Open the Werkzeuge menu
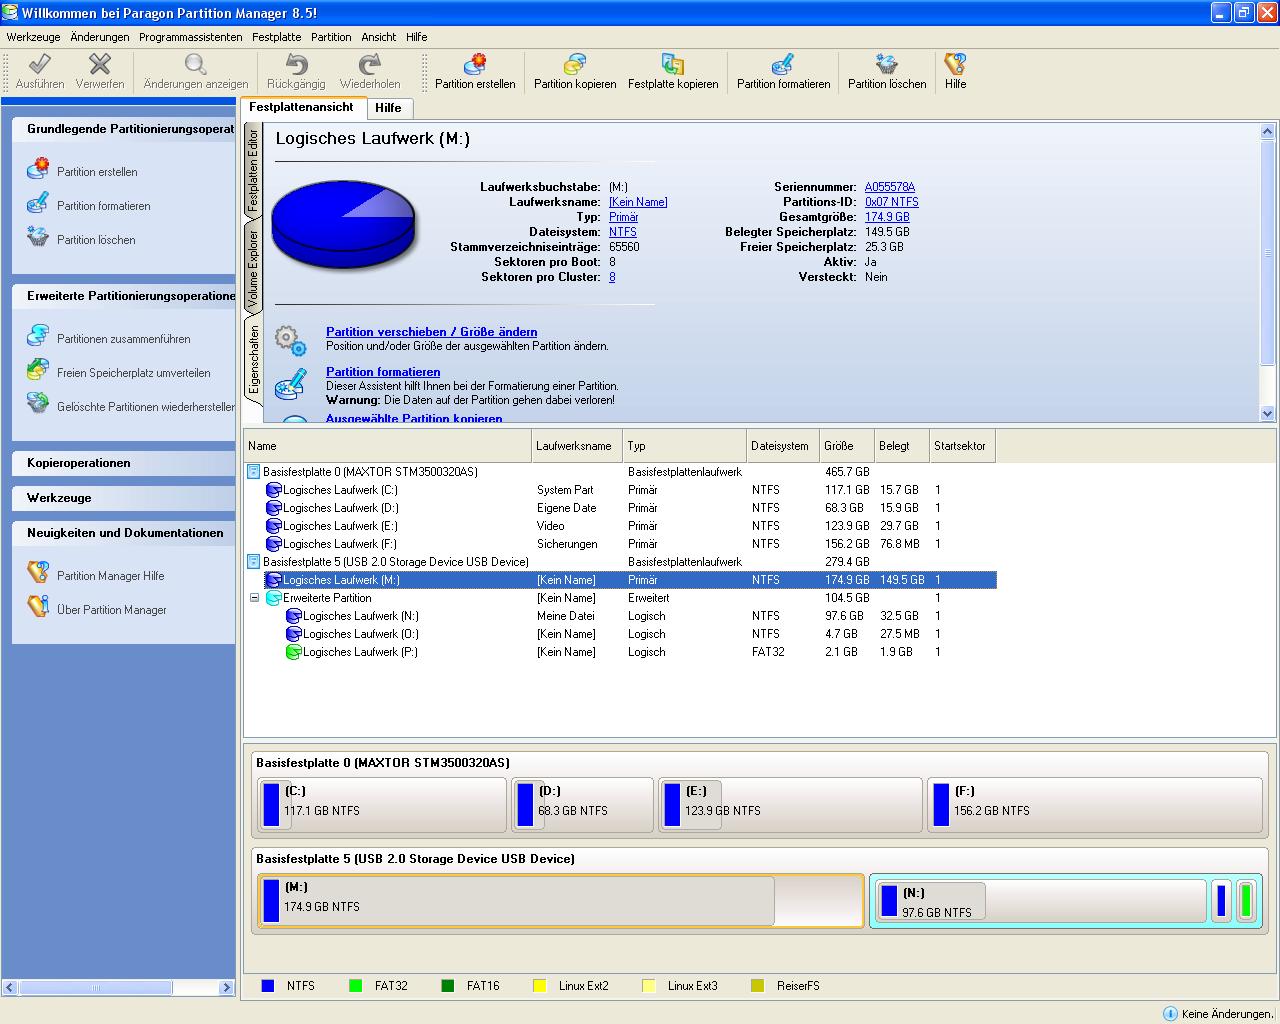Image resolution: width=1280 pixels, height=1024 pixels. tap(33, 37)
